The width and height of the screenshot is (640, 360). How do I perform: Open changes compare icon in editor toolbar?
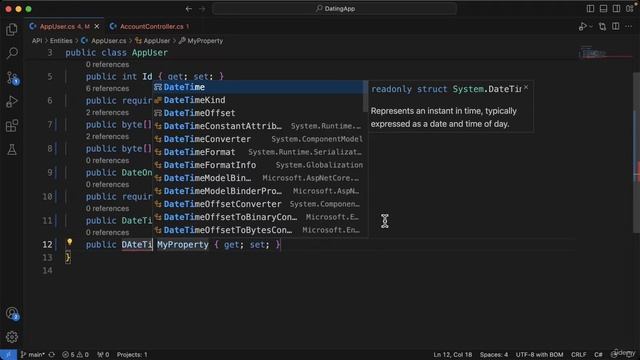point(602,27)
